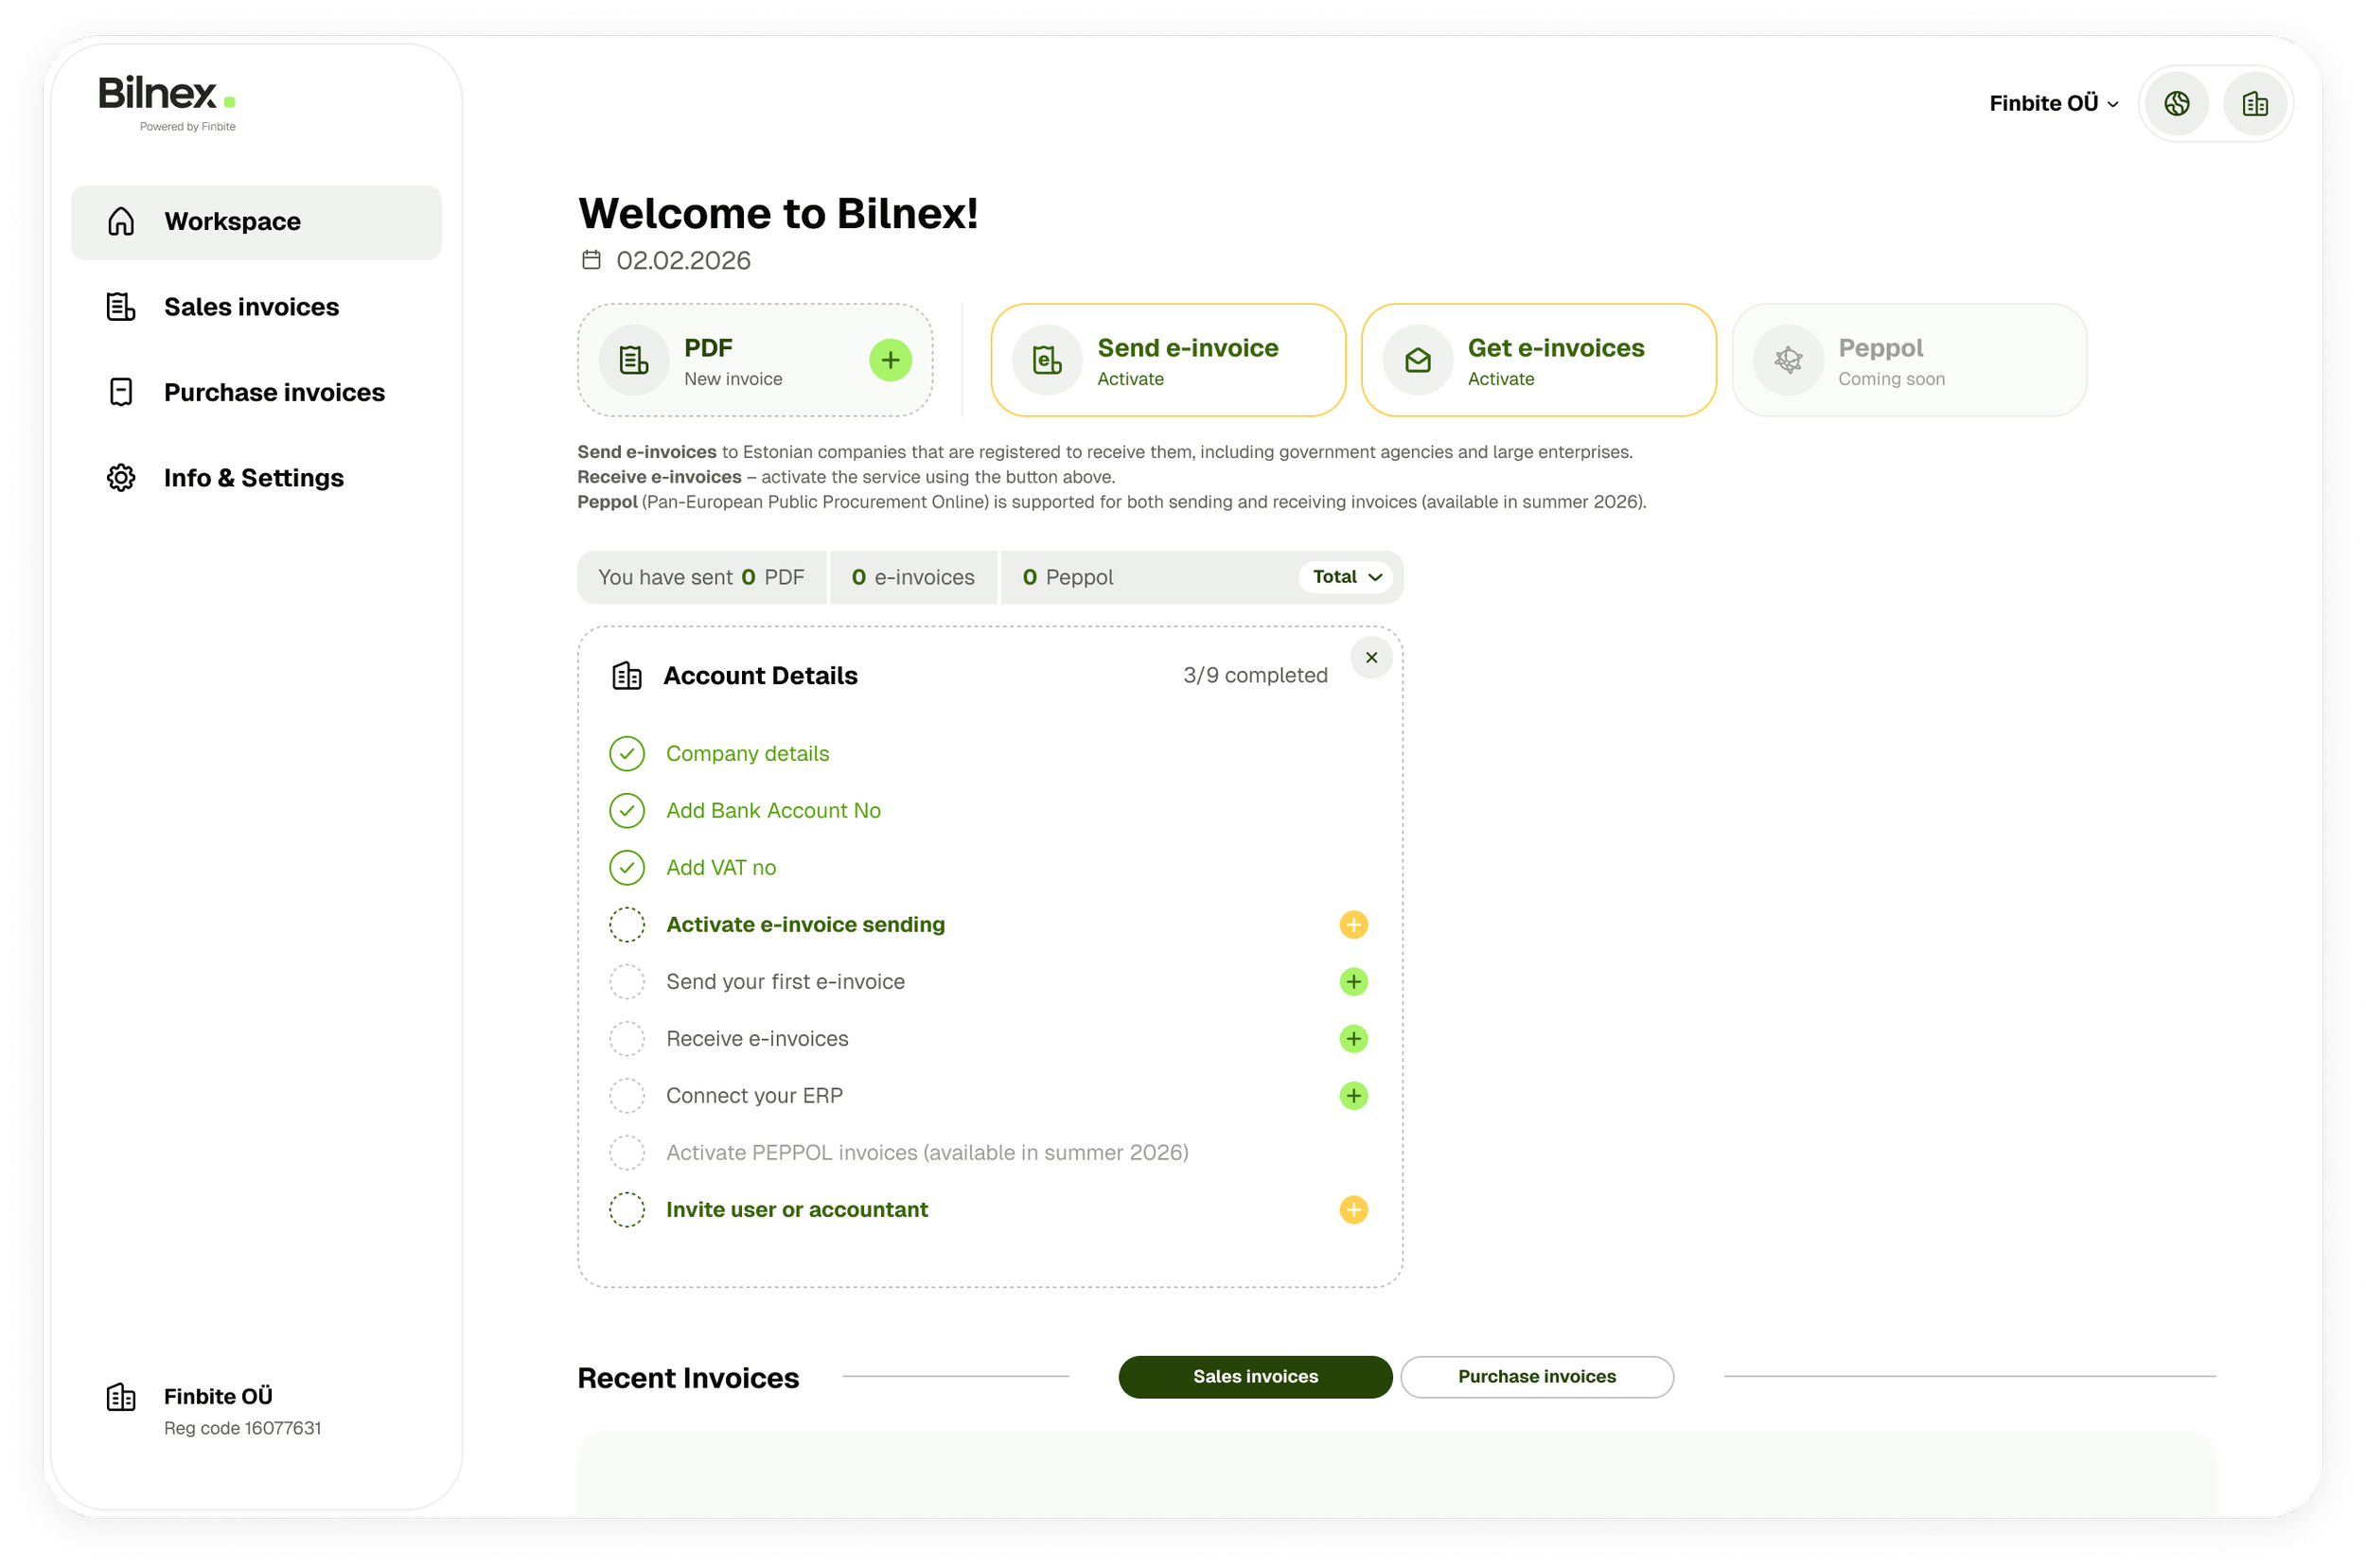
Task: Open the Company details step
Action: tap(747, 754)
